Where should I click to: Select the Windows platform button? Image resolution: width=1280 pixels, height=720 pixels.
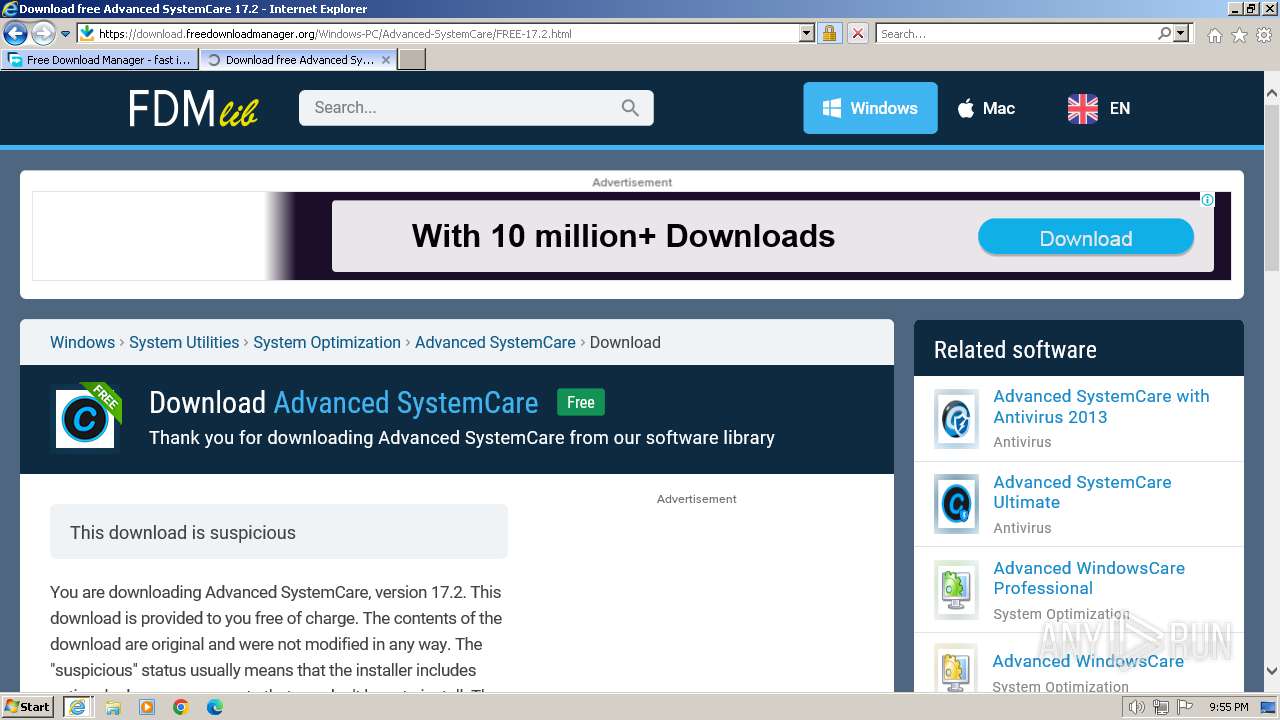click(x=870, y=108)
